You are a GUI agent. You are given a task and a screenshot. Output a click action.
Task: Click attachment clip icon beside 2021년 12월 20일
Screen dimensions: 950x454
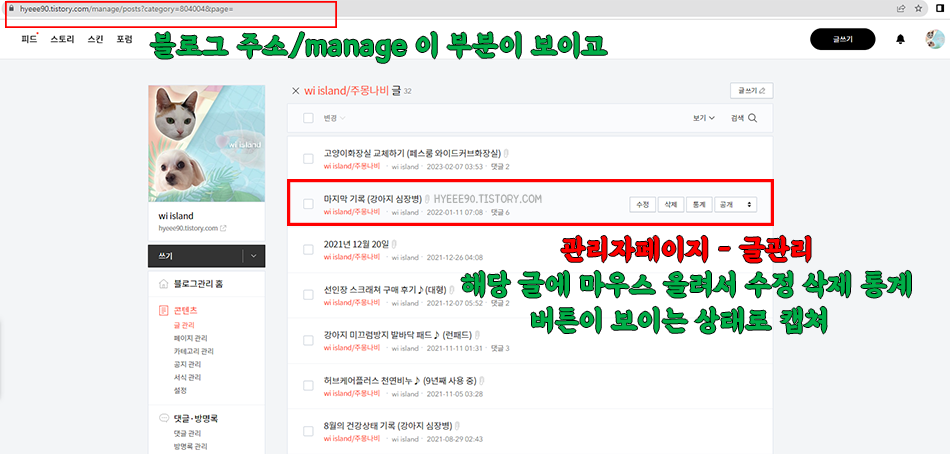[x=393, y=244]
